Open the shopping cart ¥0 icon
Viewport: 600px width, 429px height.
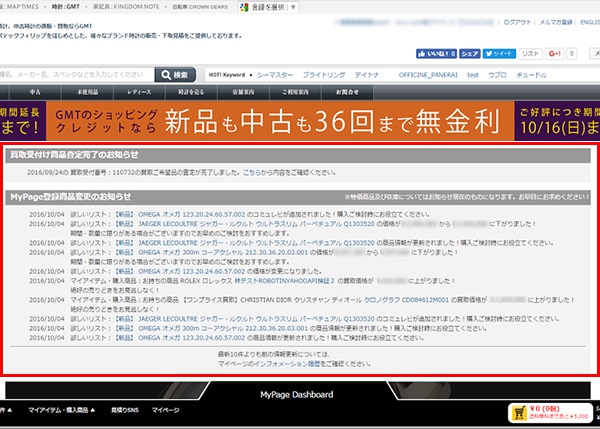click(x=550, y=413)
